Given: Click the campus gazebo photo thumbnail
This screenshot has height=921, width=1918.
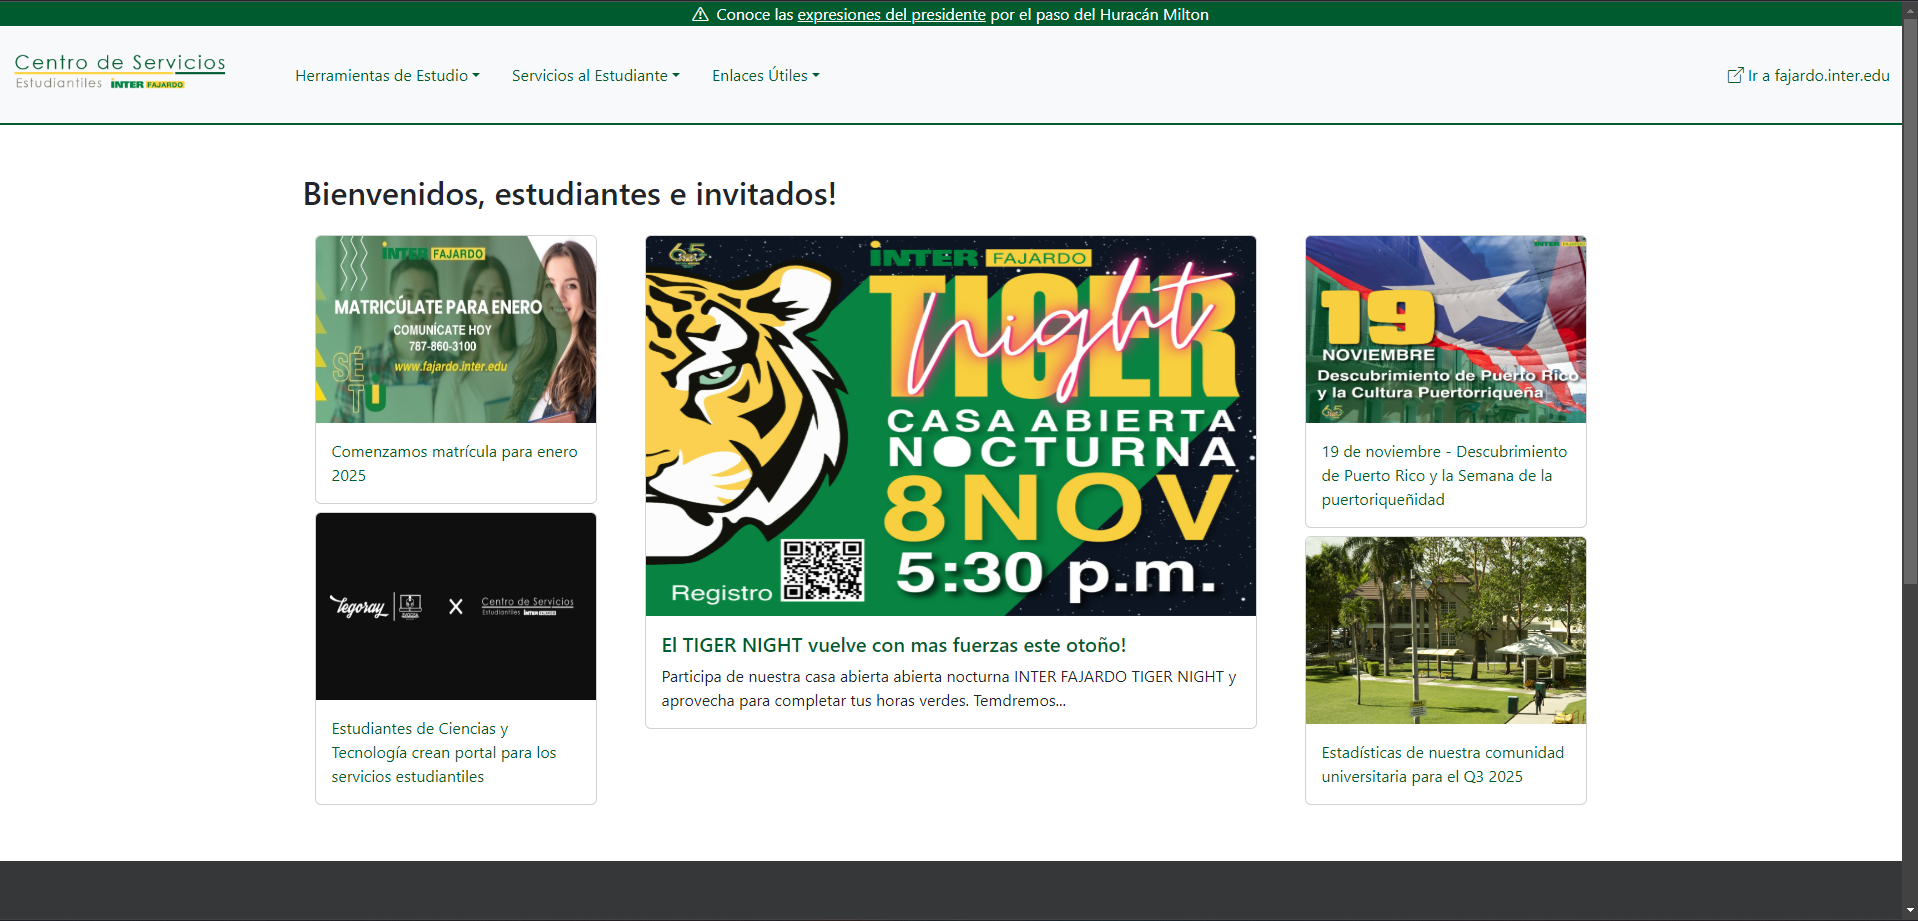Looking at the screenshot, I should (1445, 630).
